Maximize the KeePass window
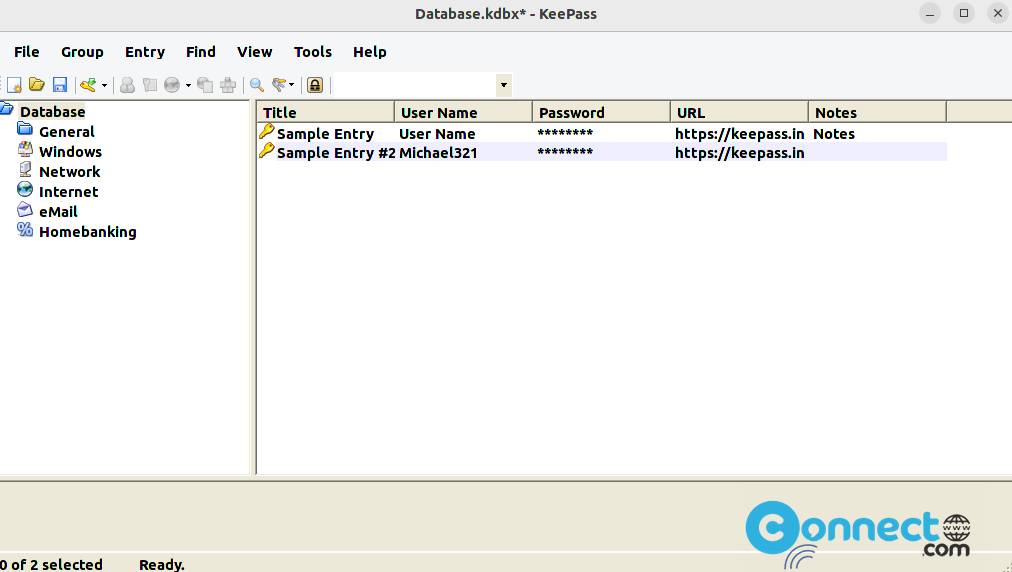 click(964, 13)
